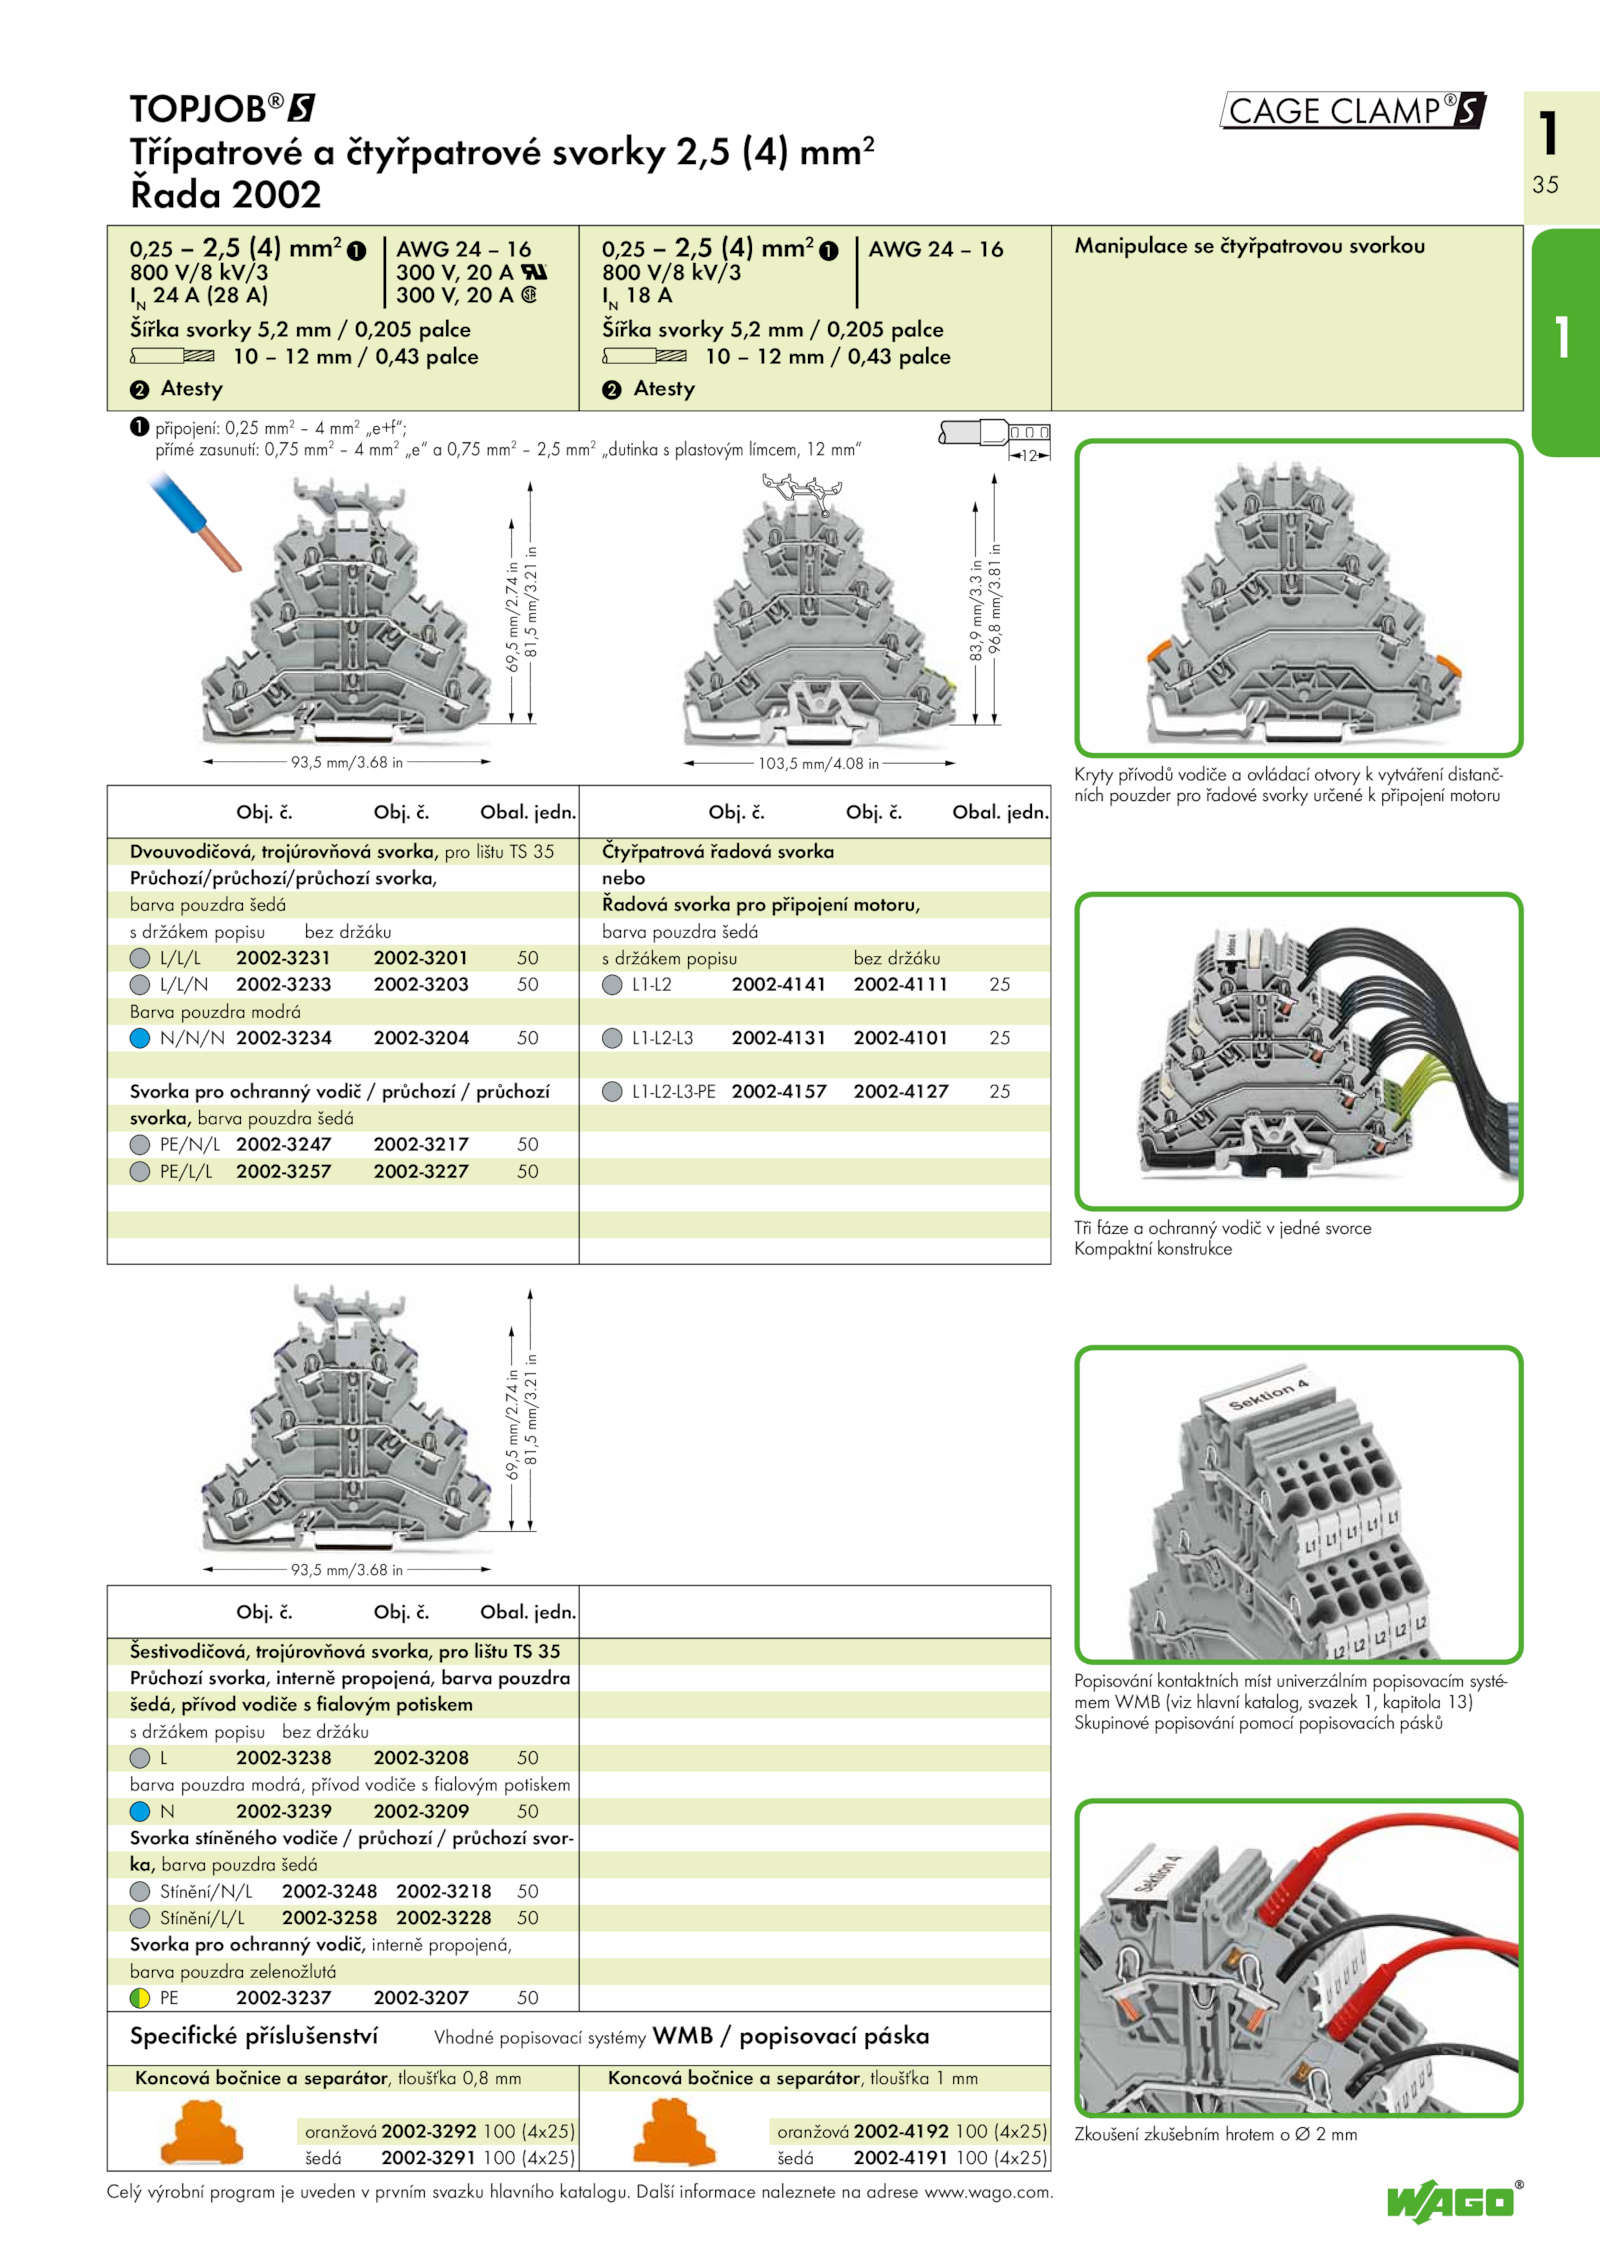Open the red test probe photo

(1298, 1958)
